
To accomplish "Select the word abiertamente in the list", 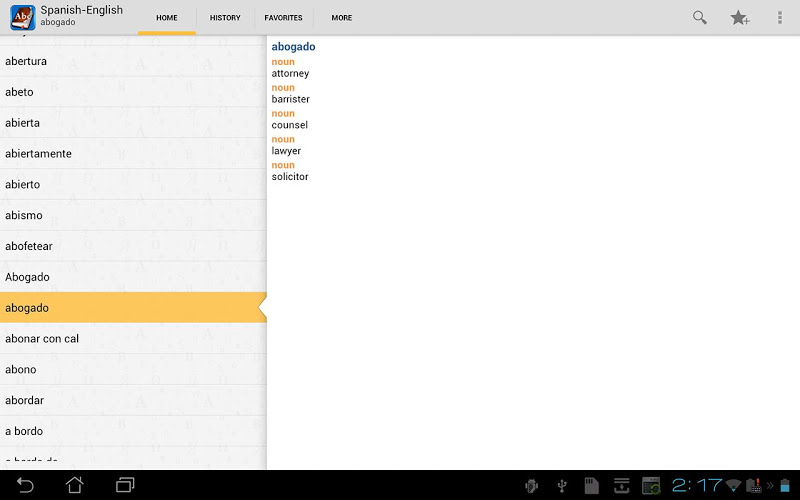I will coord(133,154).
